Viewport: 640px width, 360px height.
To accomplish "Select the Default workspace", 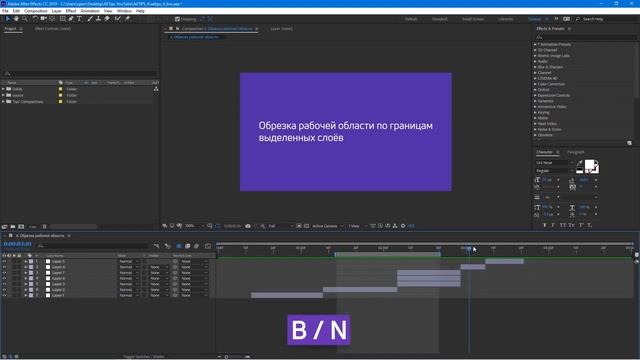I will tap(411, 19).
